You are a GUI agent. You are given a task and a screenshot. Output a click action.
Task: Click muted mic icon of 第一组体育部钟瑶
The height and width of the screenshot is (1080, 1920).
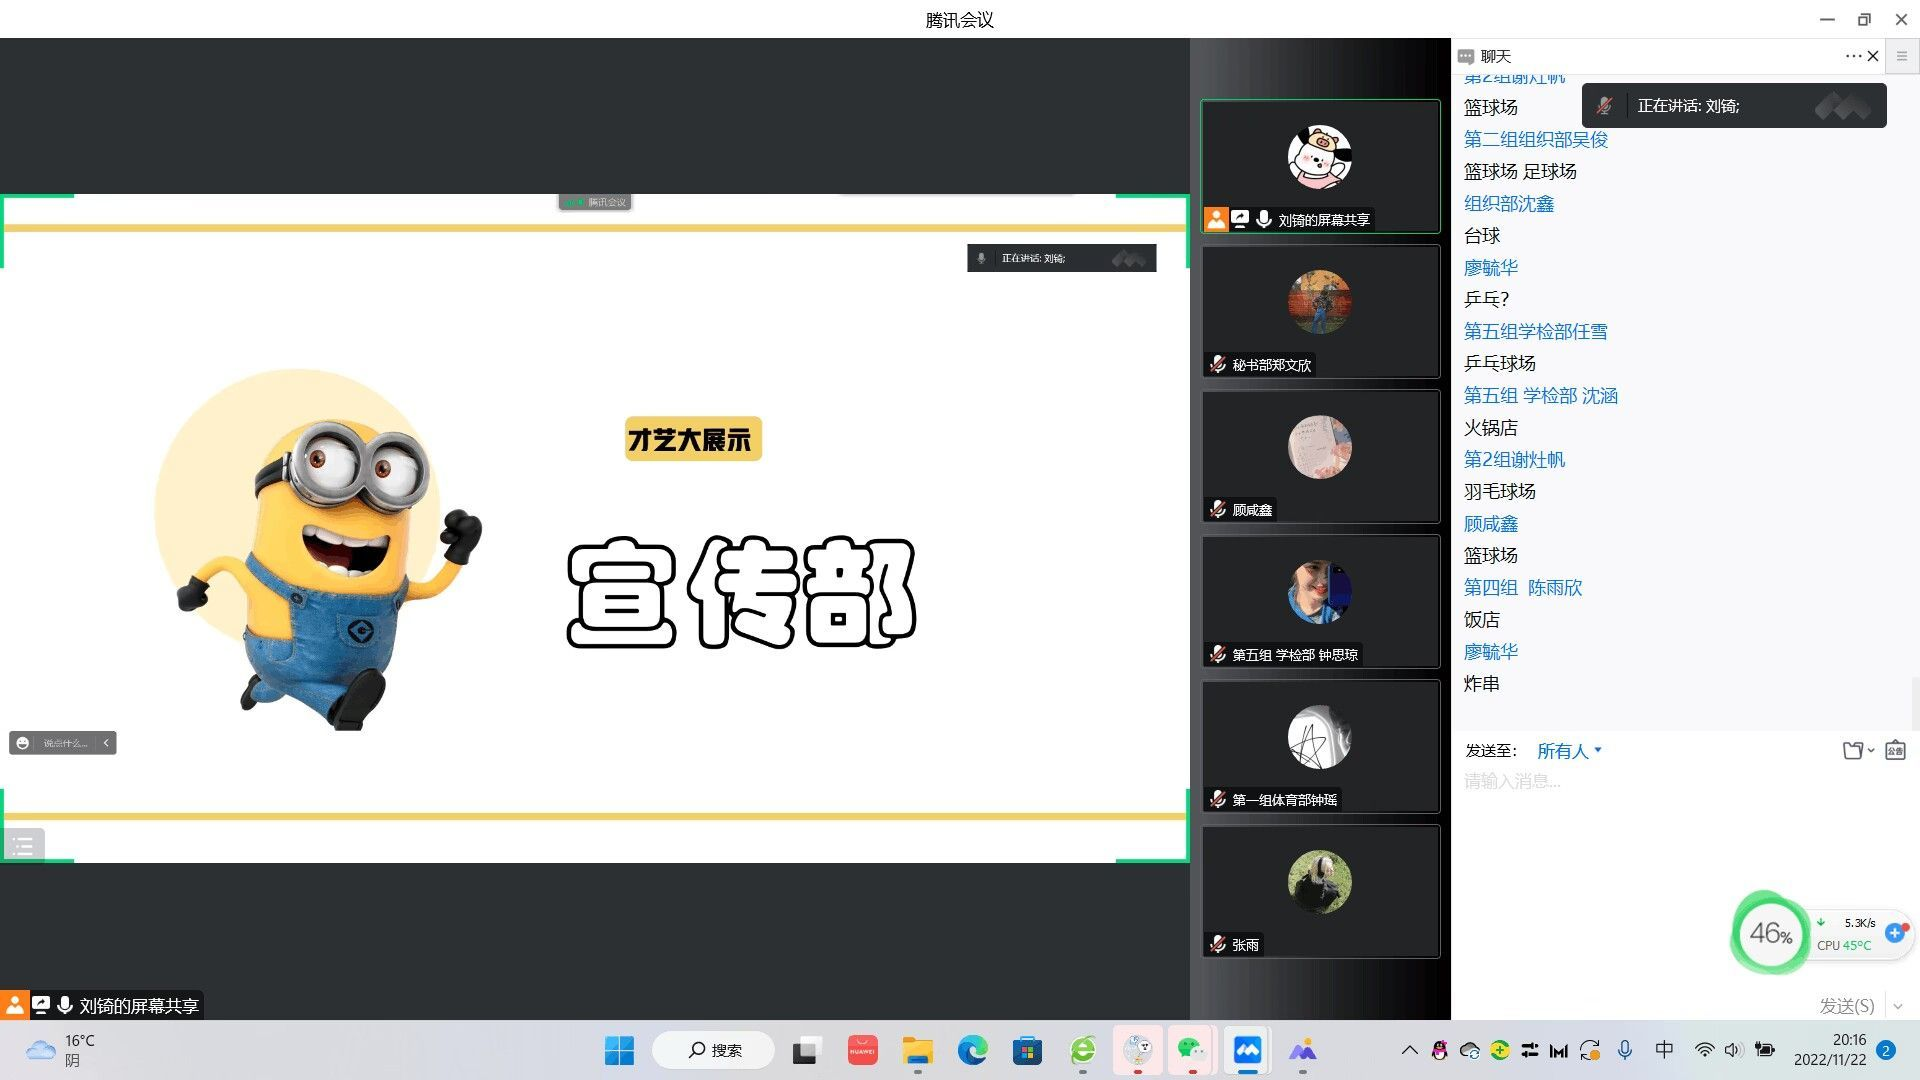(x=1217, y=800)
